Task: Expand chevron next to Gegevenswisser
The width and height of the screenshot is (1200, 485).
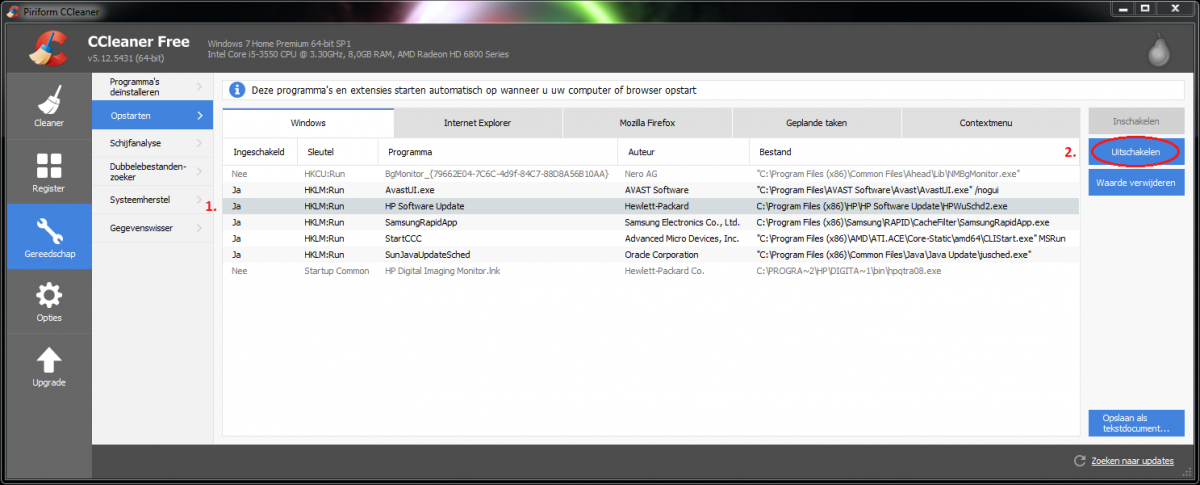Action: click(x=200, y=228)
